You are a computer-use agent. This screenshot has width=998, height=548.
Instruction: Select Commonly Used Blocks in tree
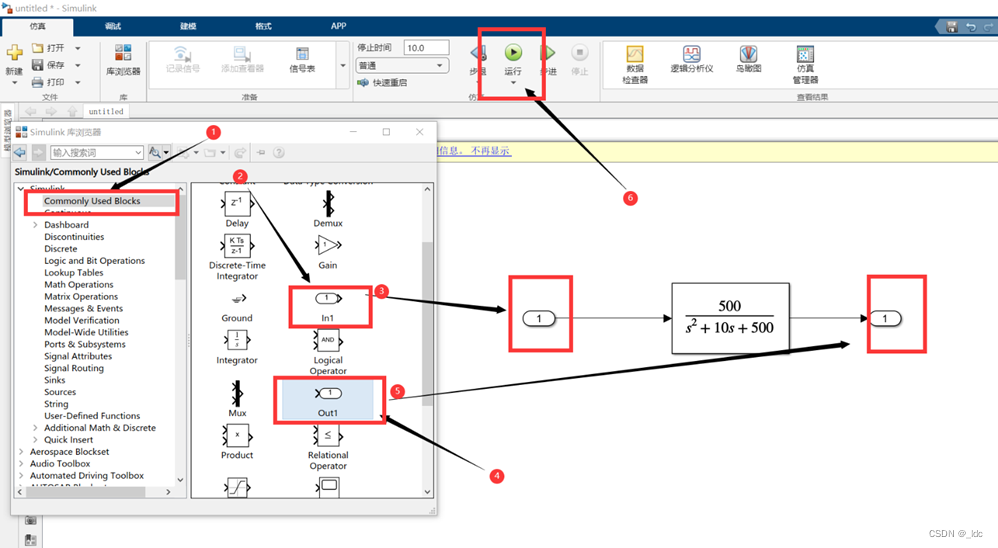[92, 200]
